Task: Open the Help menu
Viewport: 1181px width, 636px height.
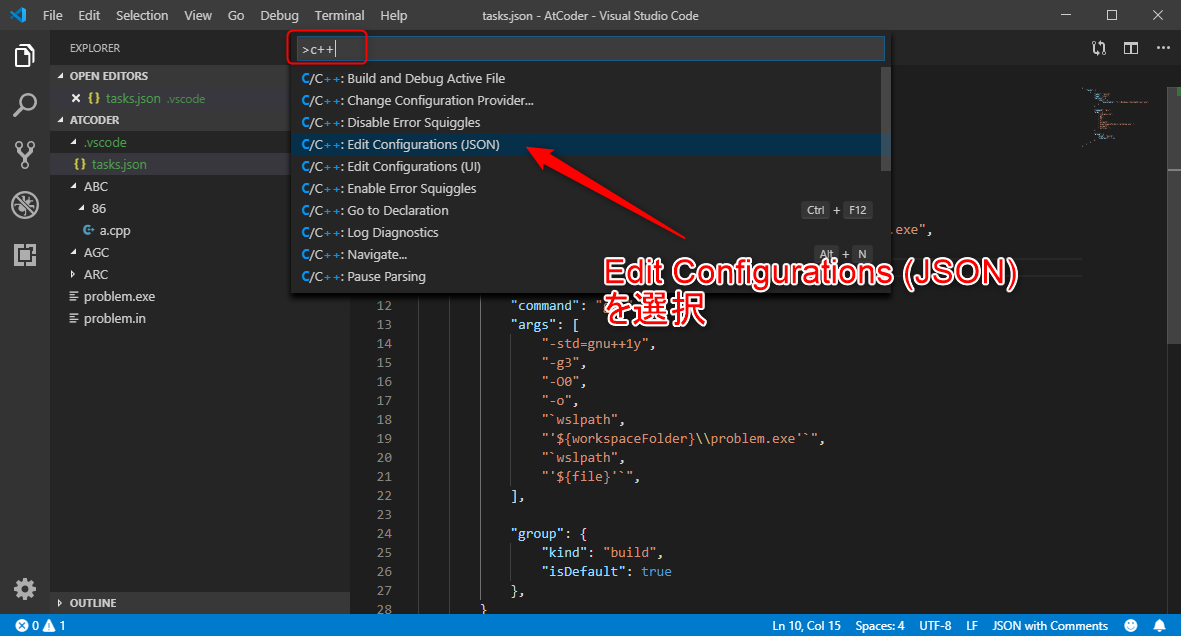Action: pos(393,15)
